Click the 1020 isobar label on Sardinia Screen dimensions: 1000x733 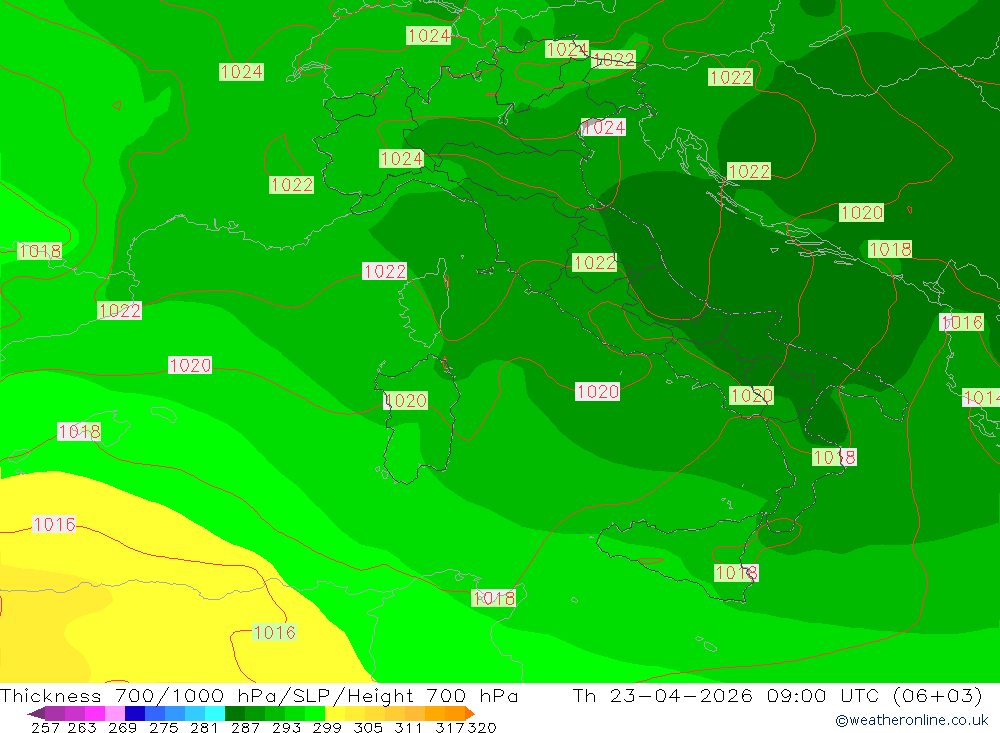[x=406, y=401]
